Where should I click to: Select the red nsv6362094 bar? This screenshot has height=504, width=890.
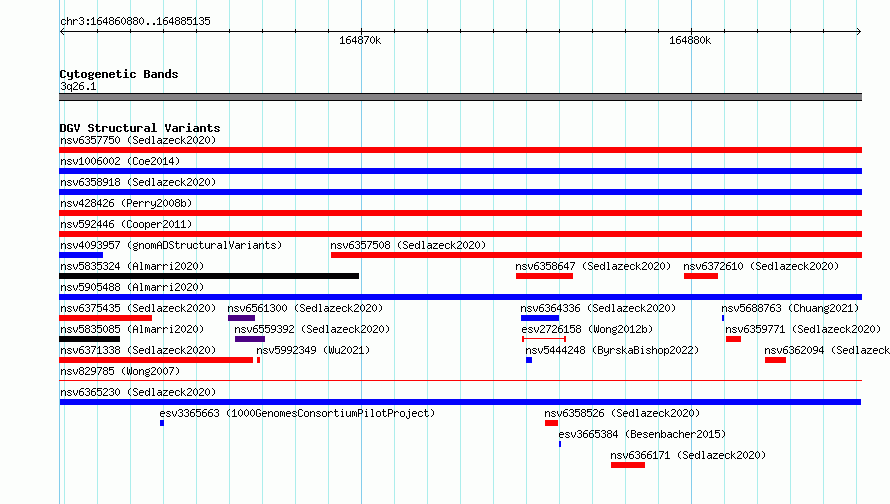pyautogui.click(x=775, y=360)
